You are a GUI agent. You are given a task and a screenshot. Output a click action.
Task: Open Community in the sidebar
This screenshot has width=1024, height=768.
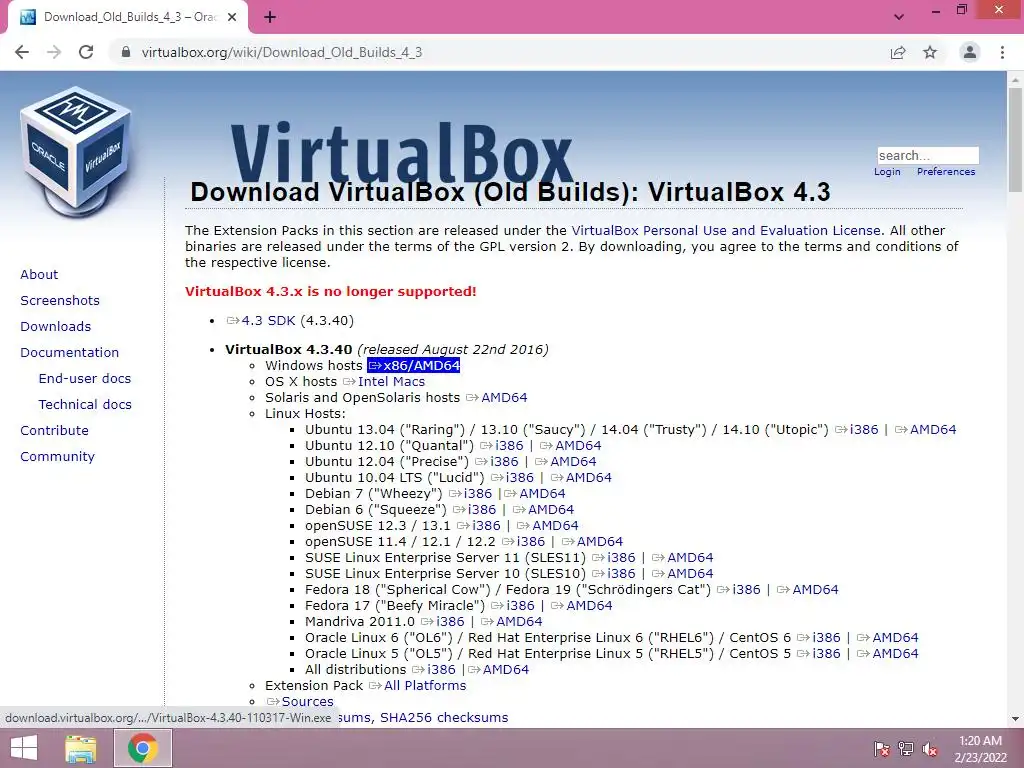(57, 456)
